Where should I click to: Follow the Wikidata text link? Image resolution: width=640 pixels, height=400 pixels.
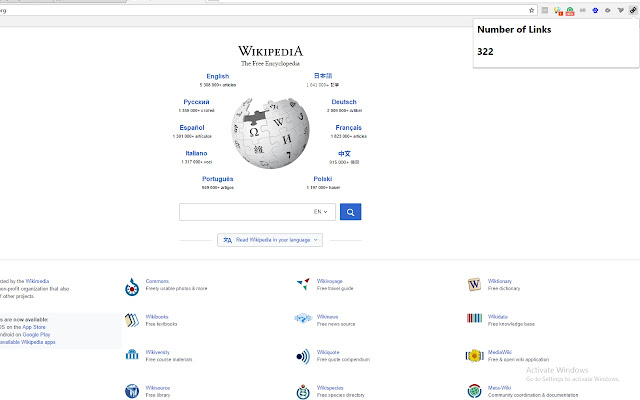pos(498,317)
